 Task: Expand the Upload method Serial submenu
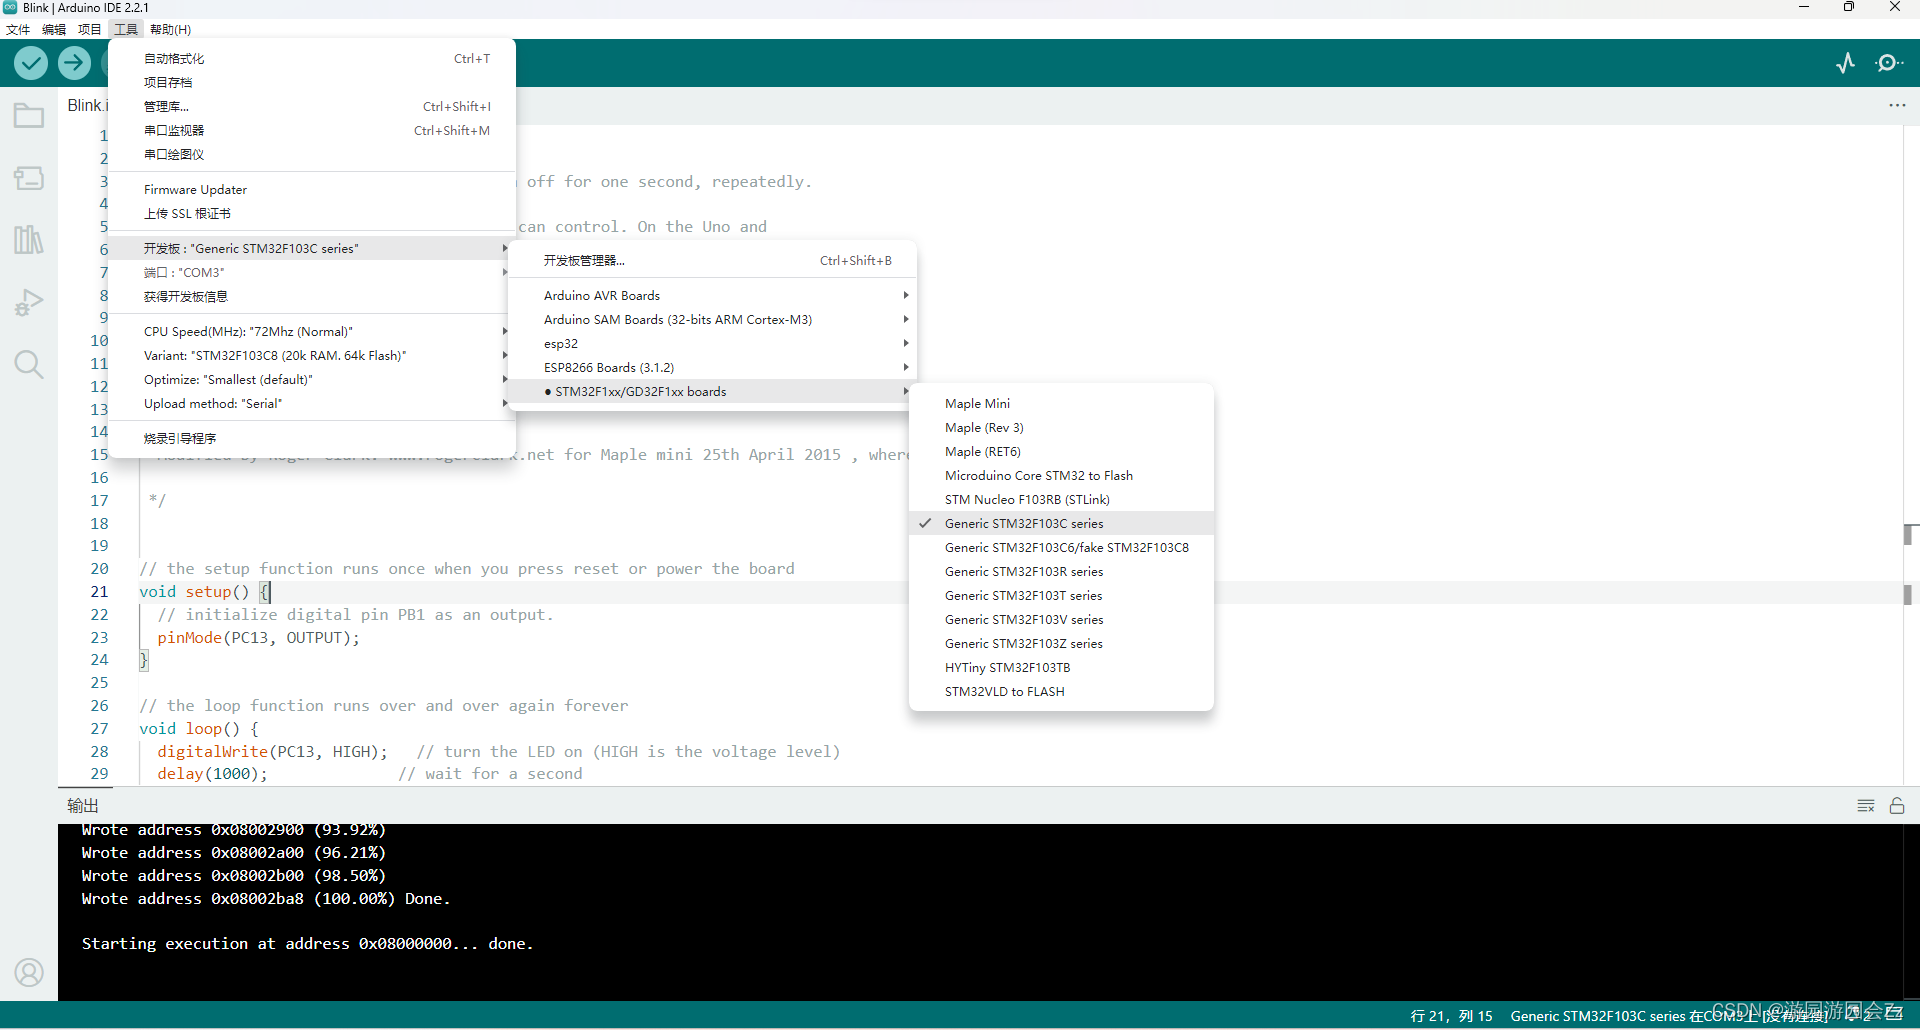[311, 403]
